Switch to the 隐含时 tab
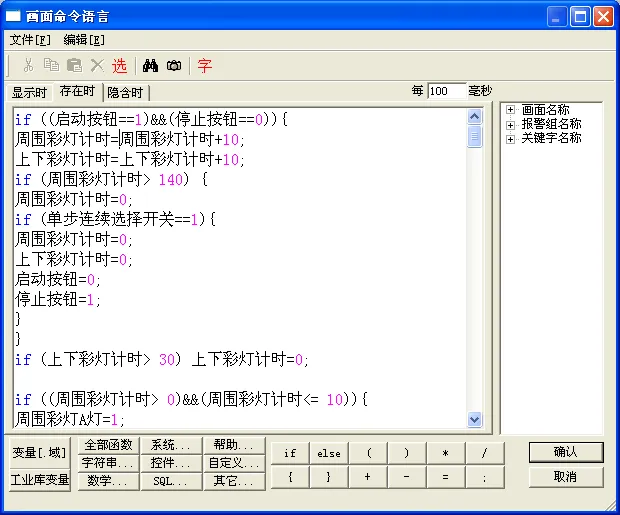Image resolution: width=620 pixels, height=515 pixels. (125, 93)
